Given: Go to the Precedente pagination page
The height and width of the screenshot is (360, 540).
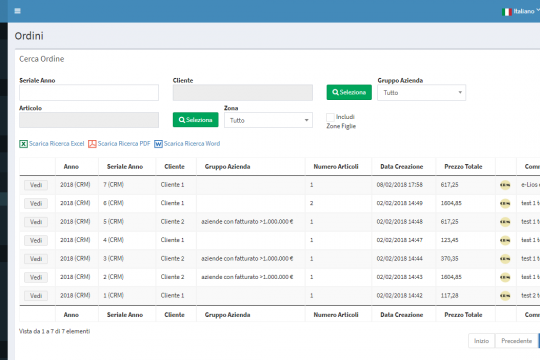Looking at the screenshot, I should pyautogui.click(x=517, y=341).
